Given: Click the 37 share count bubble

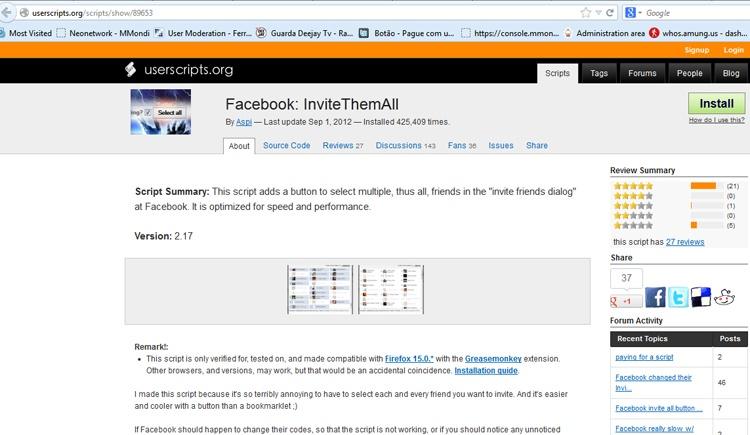Looking at the screenshot, I should 626,278.
